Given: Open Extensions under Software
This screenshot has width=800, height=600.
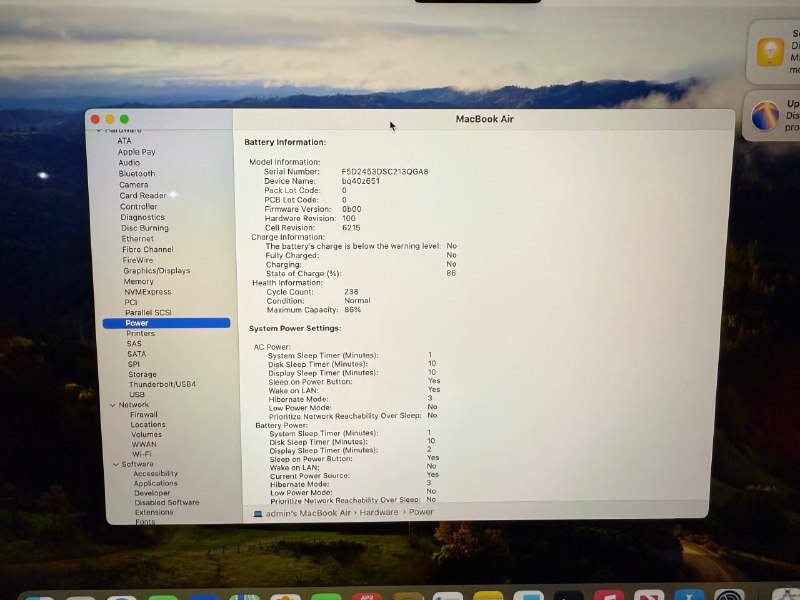Looking at the screenshot, I should pos(154,512).
